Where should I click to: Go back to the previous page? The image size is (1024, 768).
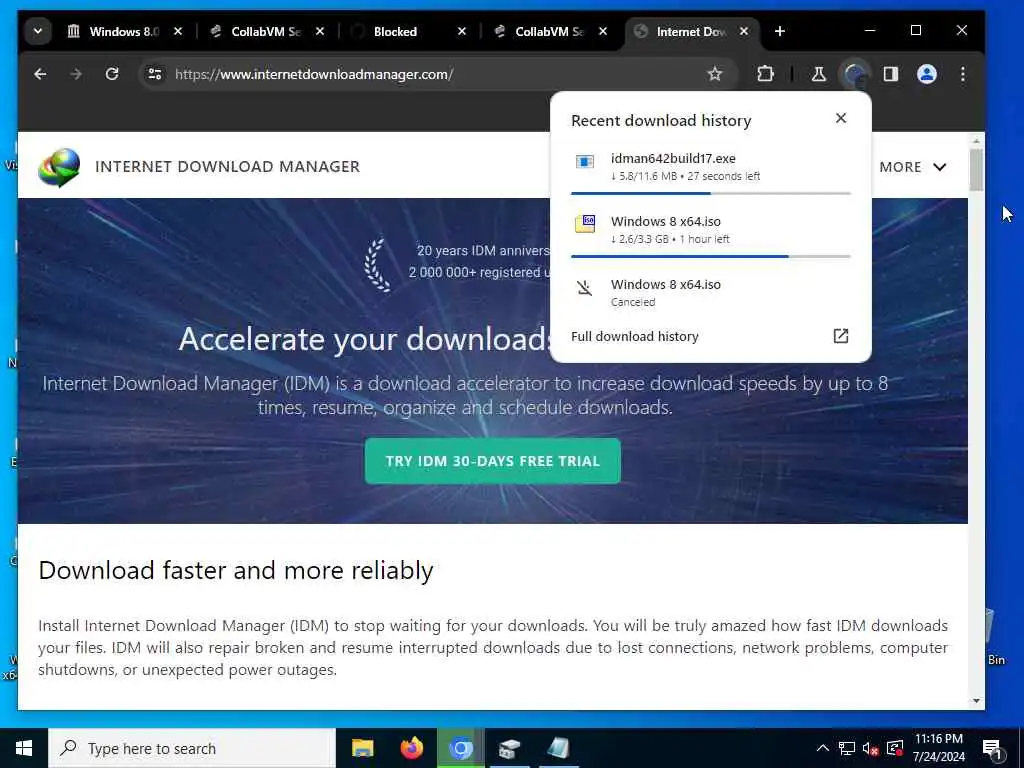tap(40, 74)
